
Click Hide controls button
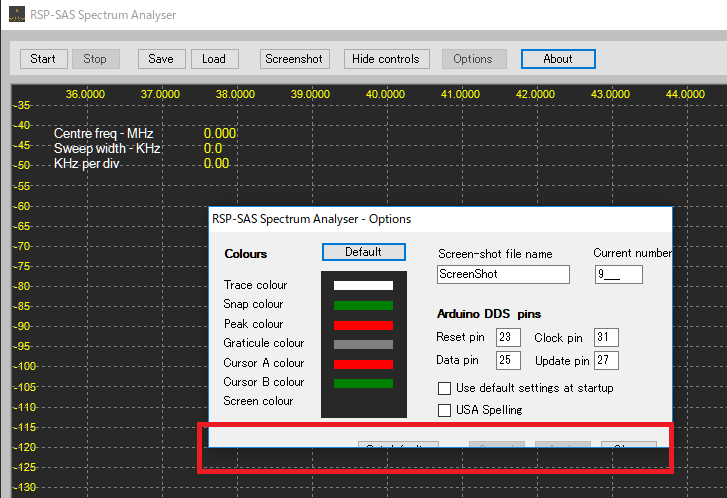click(x=386, y=59)
